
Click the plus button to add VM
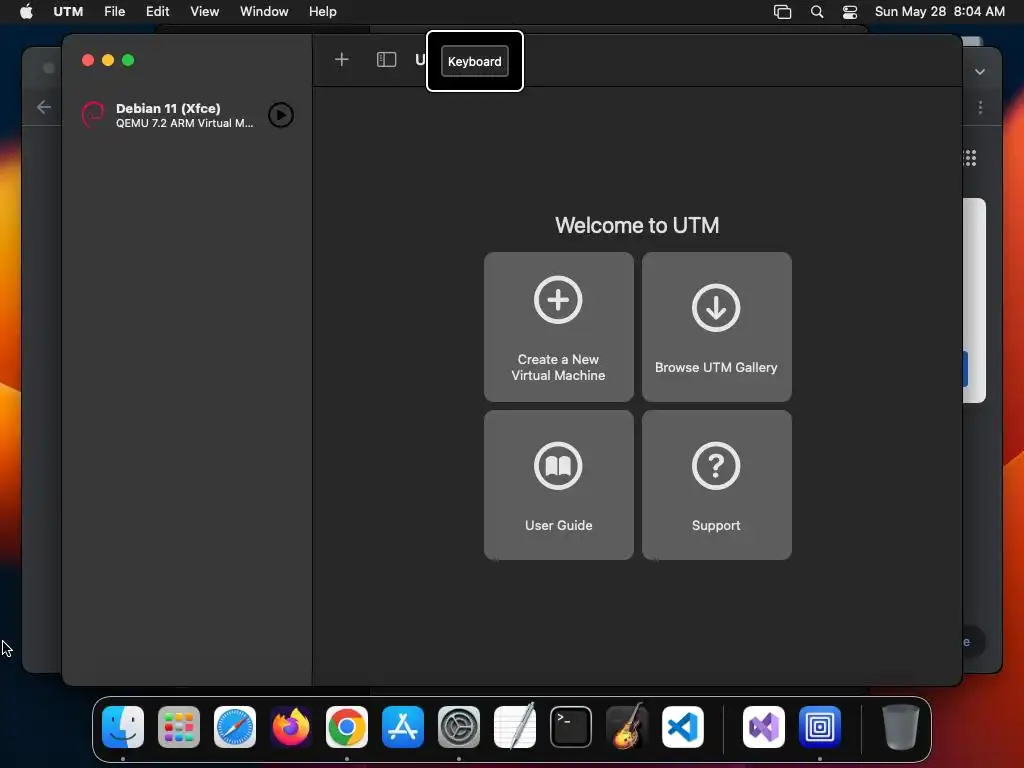[x=342, y=60]
